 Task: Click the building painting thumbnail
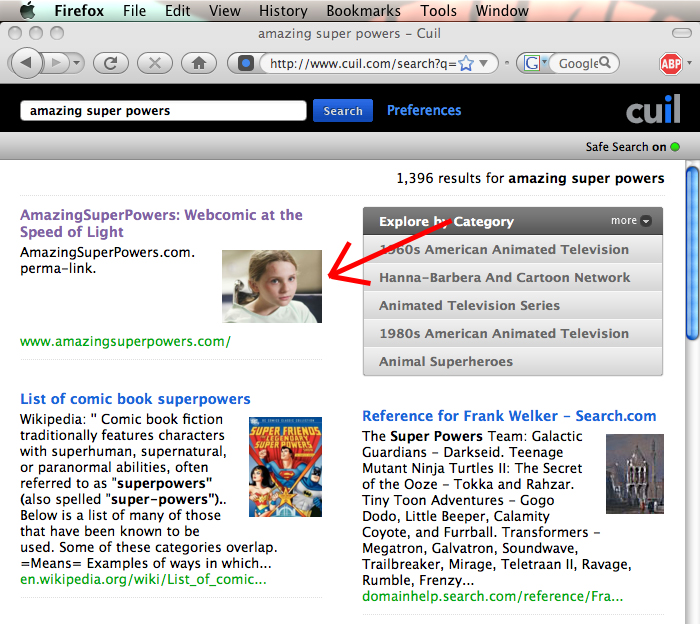point(635,474)
